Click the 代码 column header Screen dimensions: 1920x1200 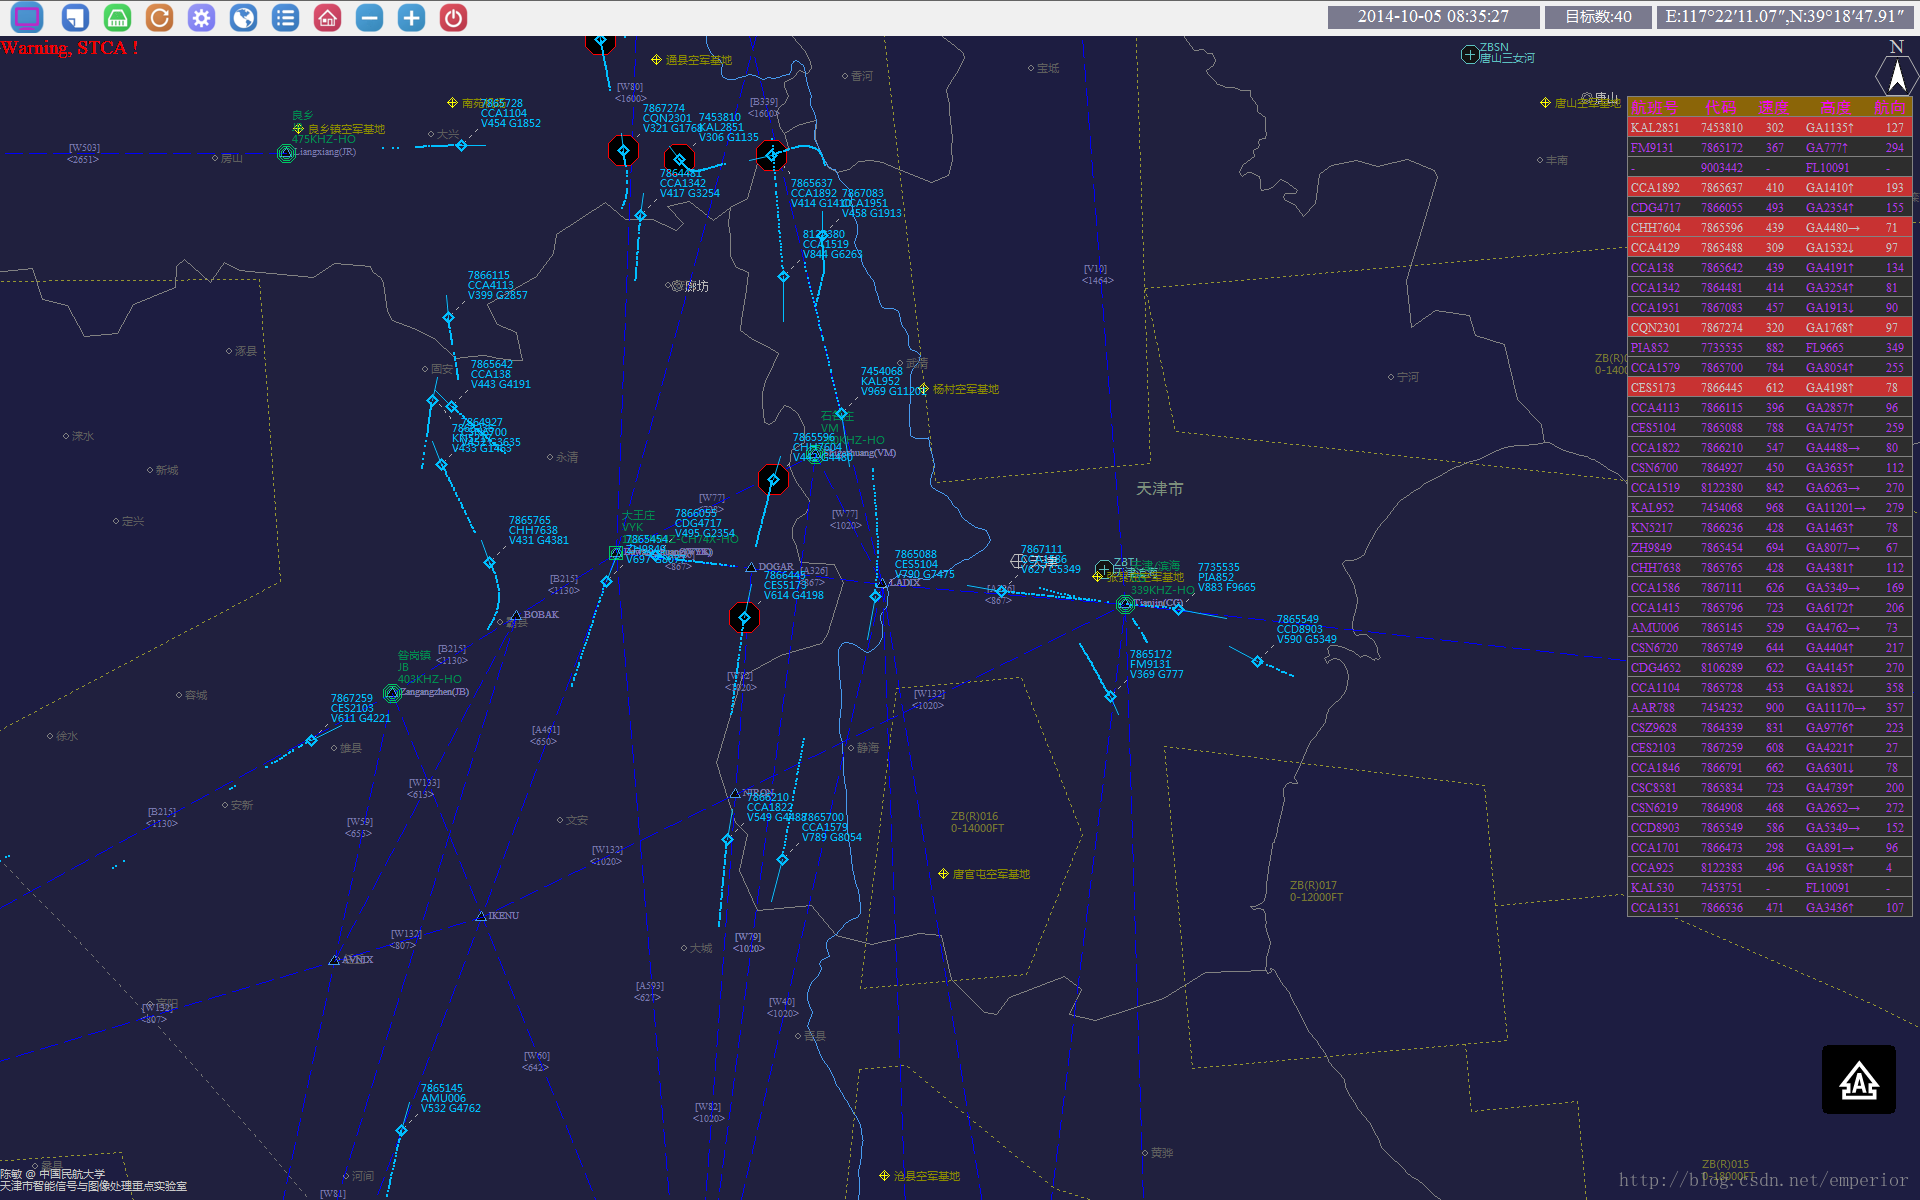pos(1720,107)
